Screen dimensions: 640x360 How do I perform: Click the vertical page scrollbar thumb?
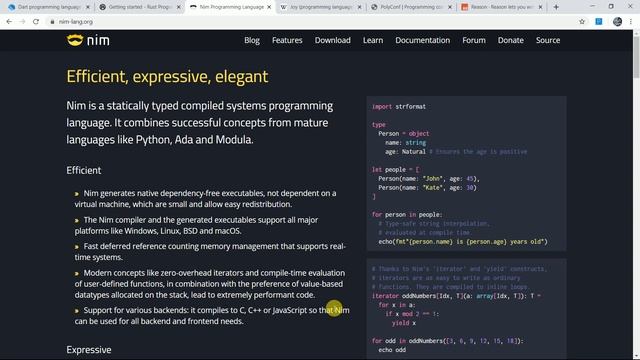click(636, 57)
